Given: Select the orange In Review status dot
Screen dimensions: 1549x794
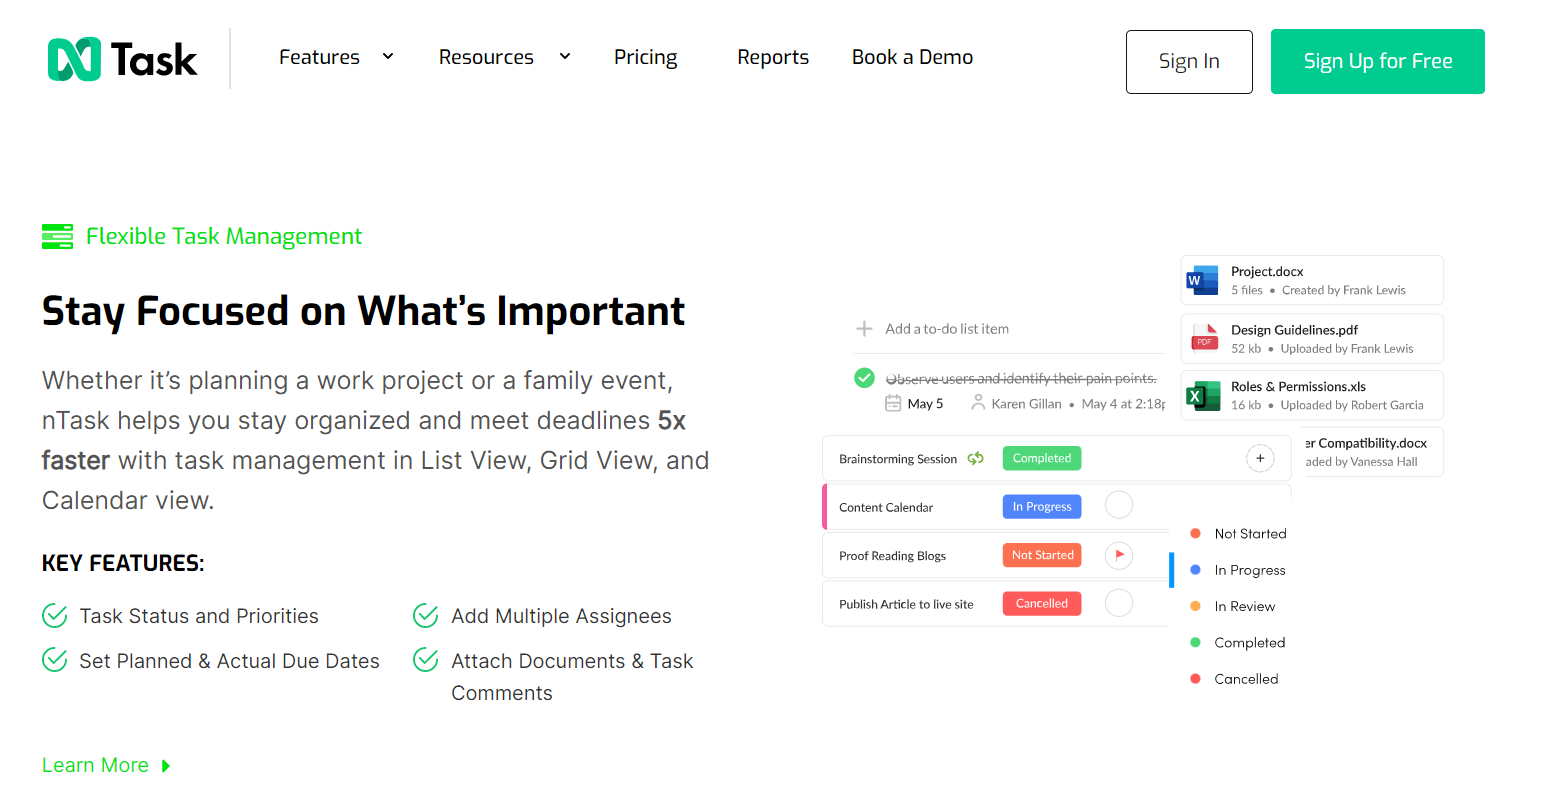Looking at the screenshot, I should click(x=1195, y=606).
